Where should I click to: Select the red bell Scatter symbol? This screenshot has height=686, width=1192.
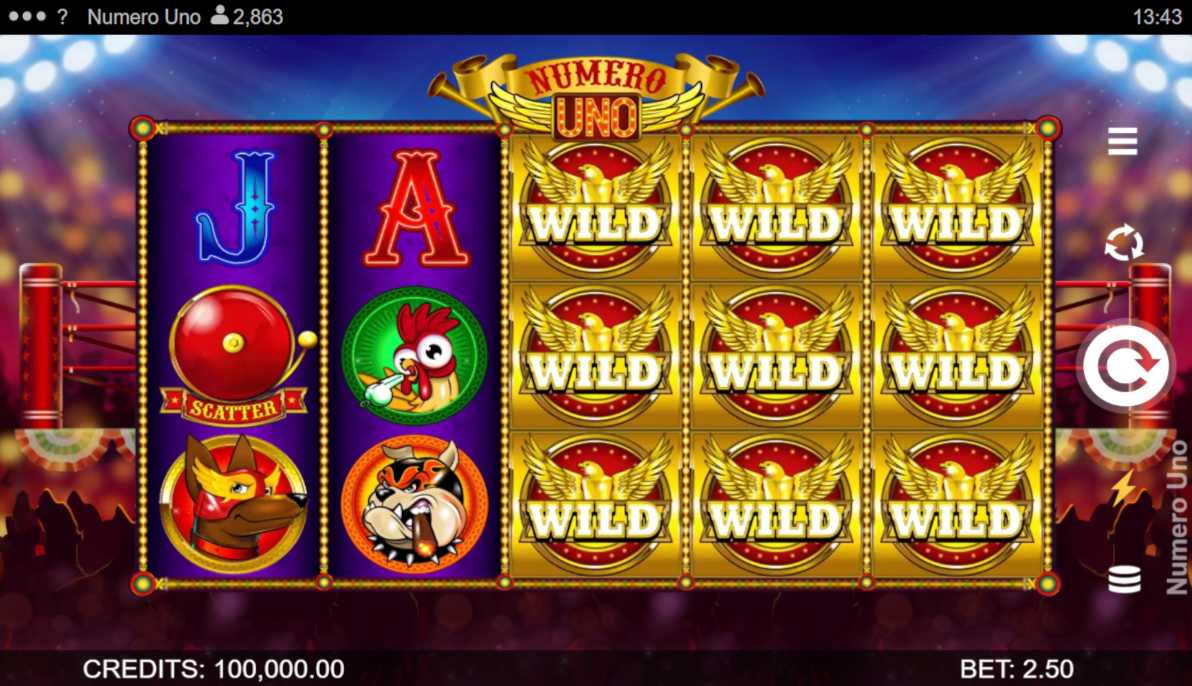233,356
